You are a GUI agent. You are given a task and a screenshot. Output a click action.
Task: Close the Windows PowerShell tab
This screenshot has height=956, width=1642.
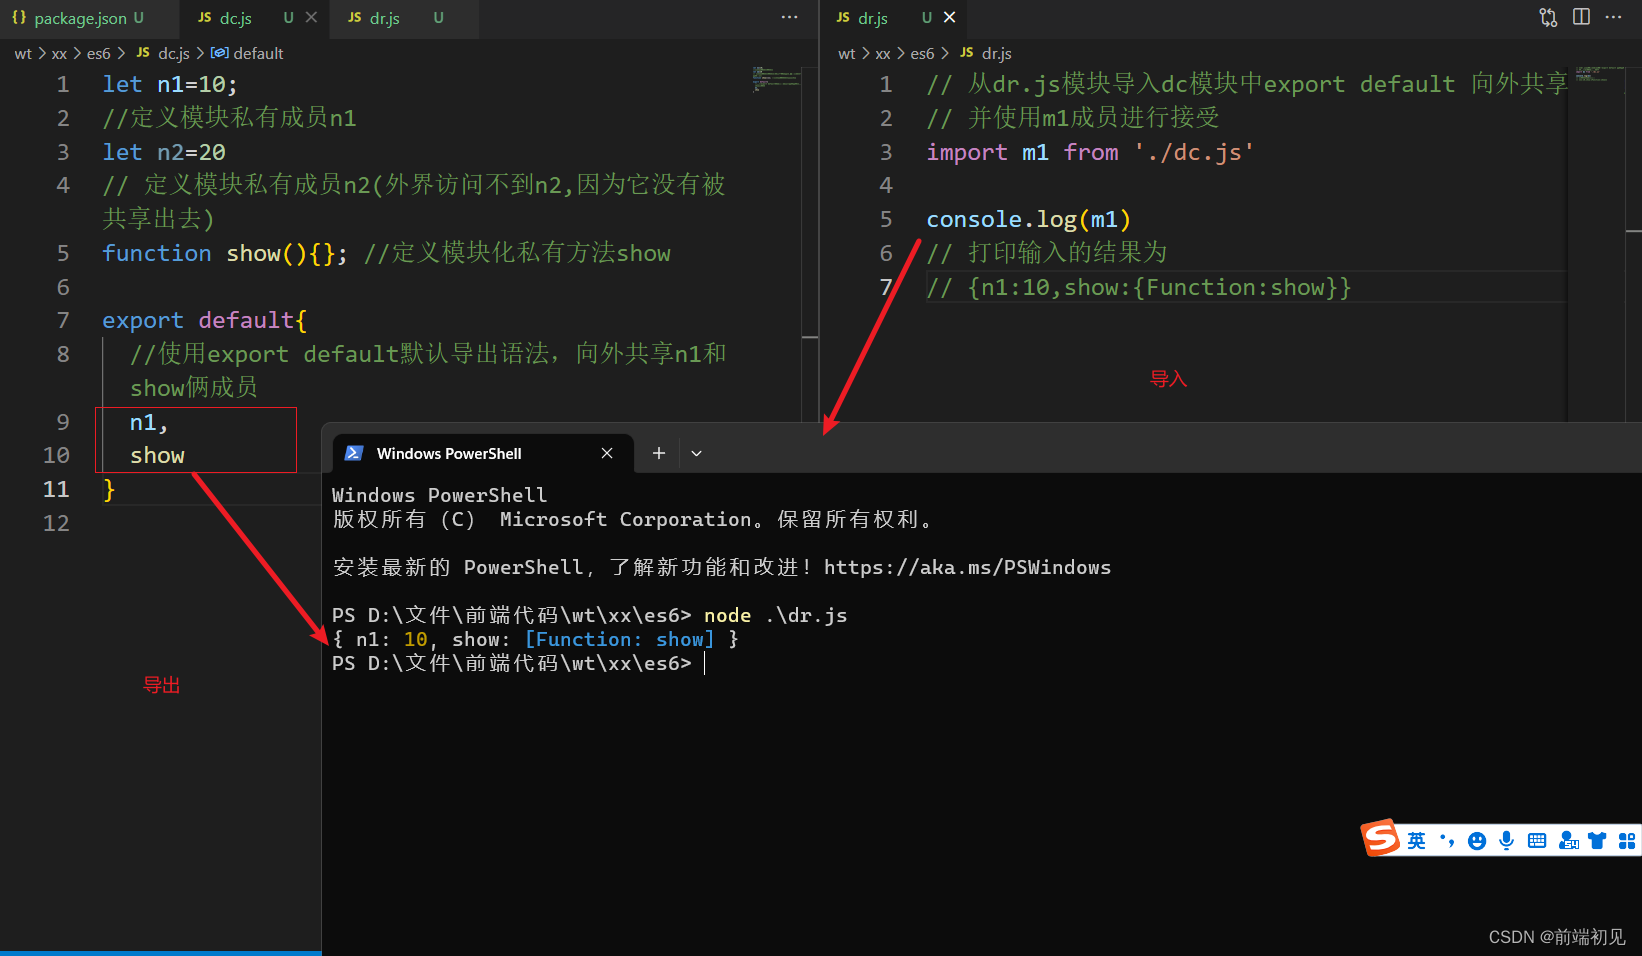pos(607,453)
